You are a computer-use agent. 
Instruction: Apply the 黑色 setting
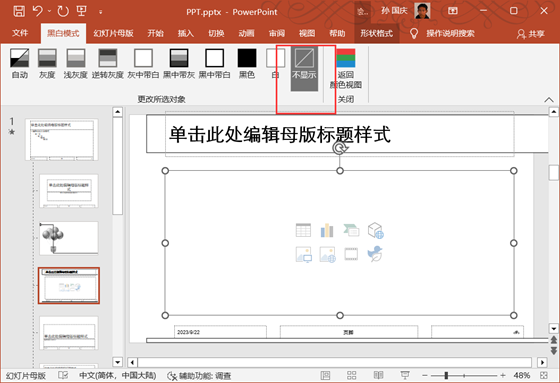(x=247, y=64)
